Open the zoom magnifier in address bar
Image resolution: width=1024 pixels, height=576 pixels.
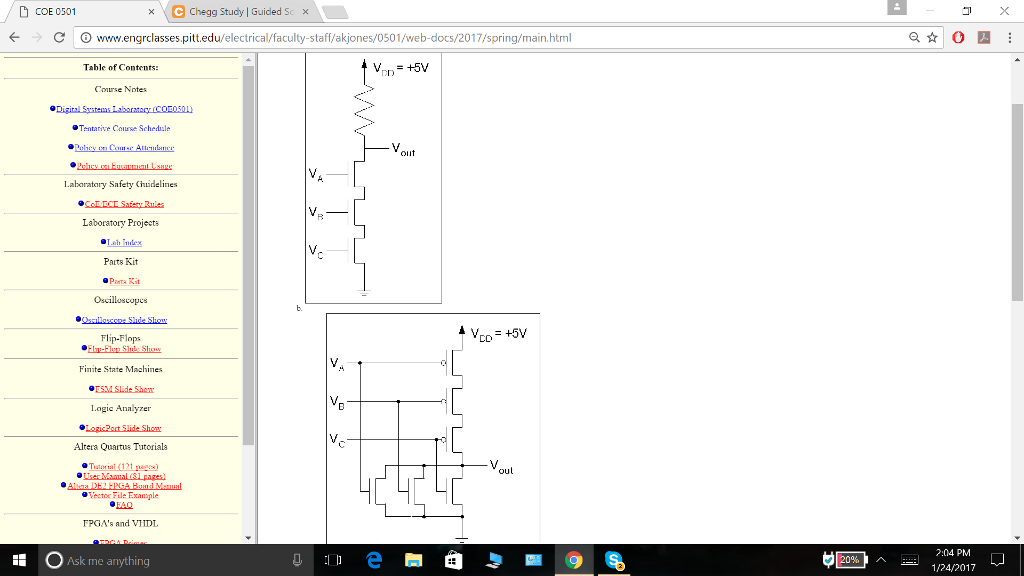coord(914,38)
